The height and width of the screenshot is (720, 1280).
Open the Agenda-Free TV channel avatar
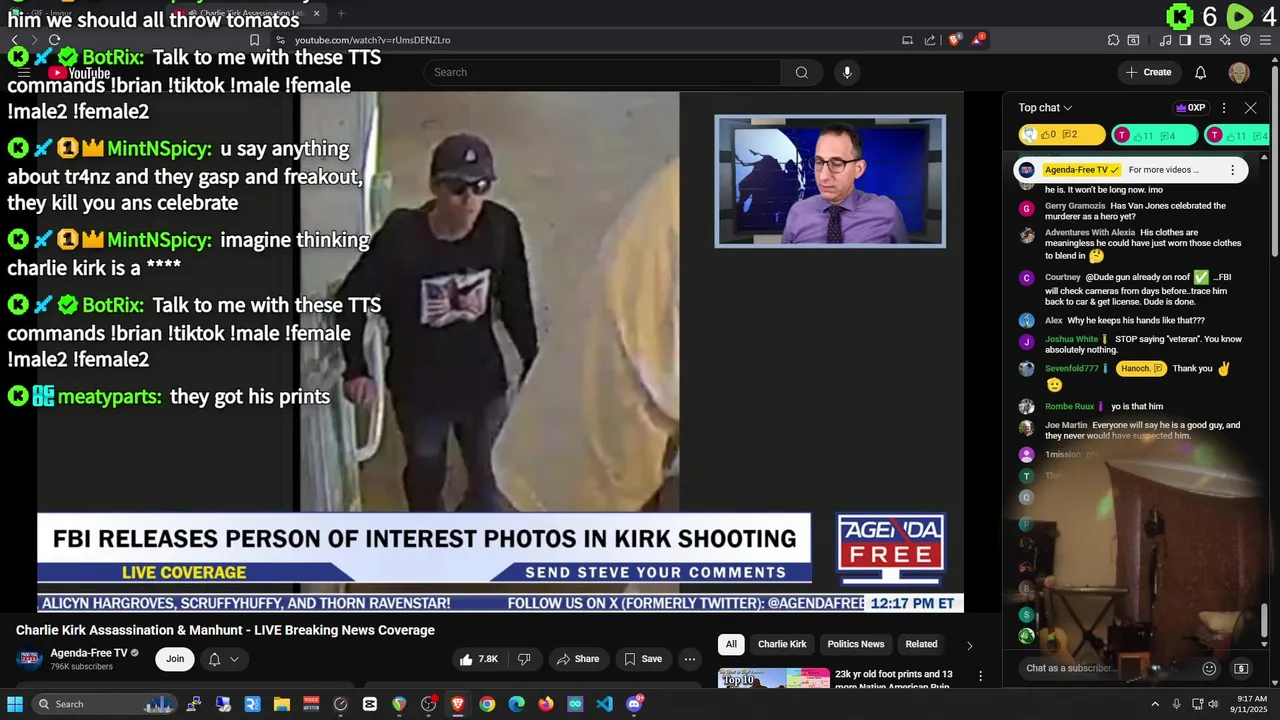pos(30,658)
